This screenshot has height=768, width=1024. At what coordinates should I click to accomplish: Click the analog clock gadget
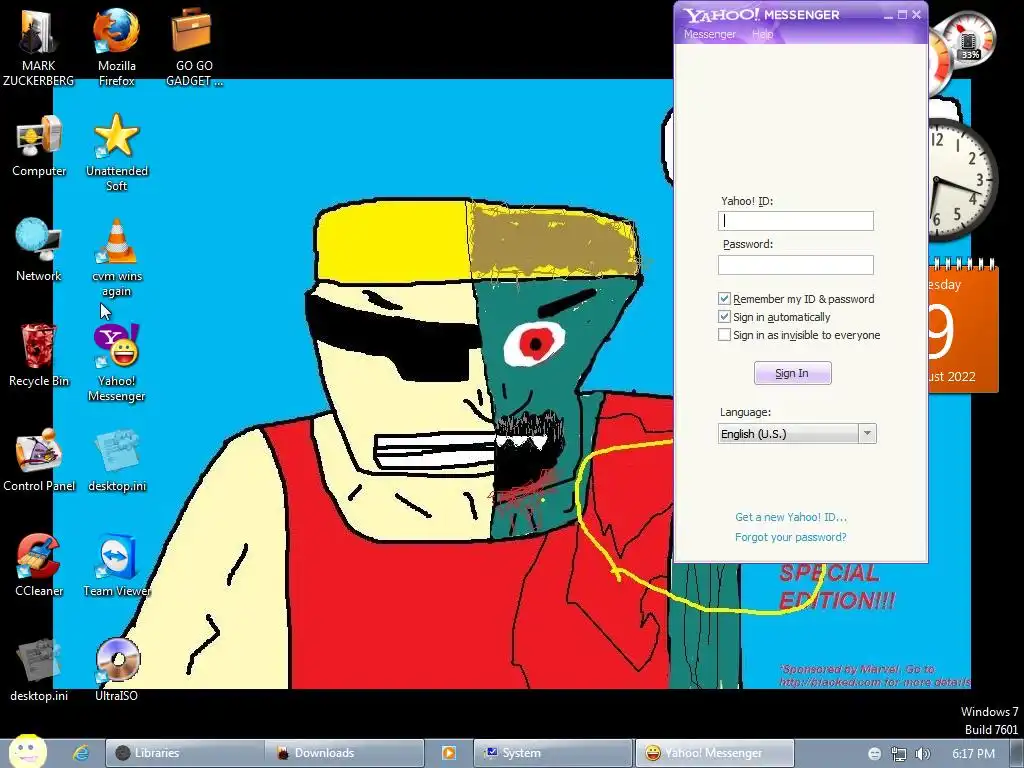coord(963,180)
